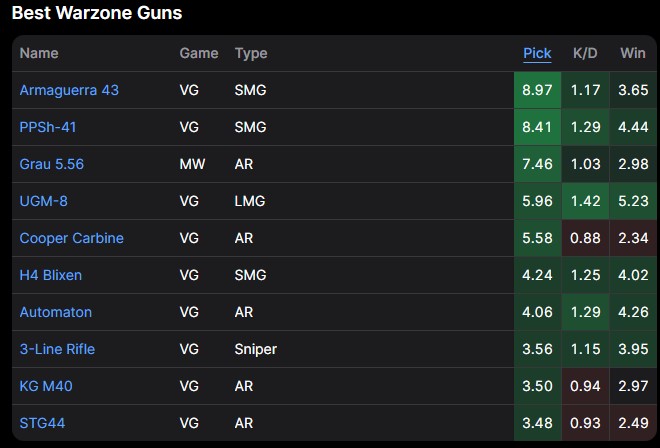The height and width of the screenshot is (448, 660).
Task: Sort table by K/D column header
Action: click(x=585, y=53)
